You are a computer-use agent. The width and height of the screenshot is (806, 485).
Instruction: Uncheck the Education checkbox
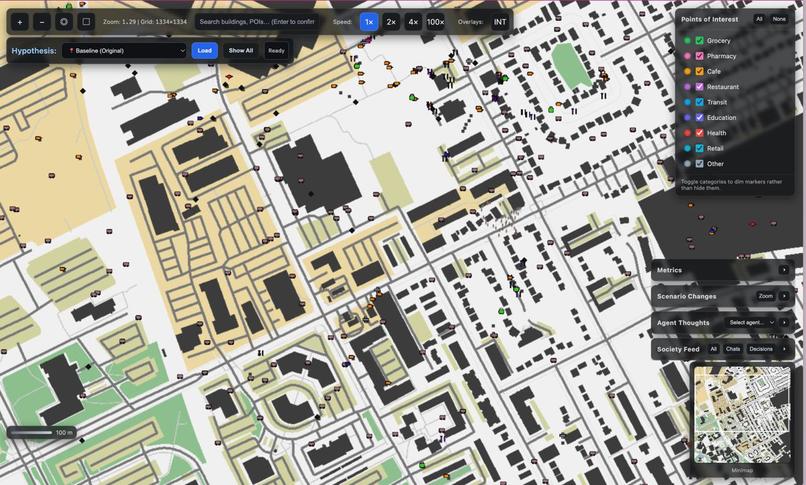point(699,118)
